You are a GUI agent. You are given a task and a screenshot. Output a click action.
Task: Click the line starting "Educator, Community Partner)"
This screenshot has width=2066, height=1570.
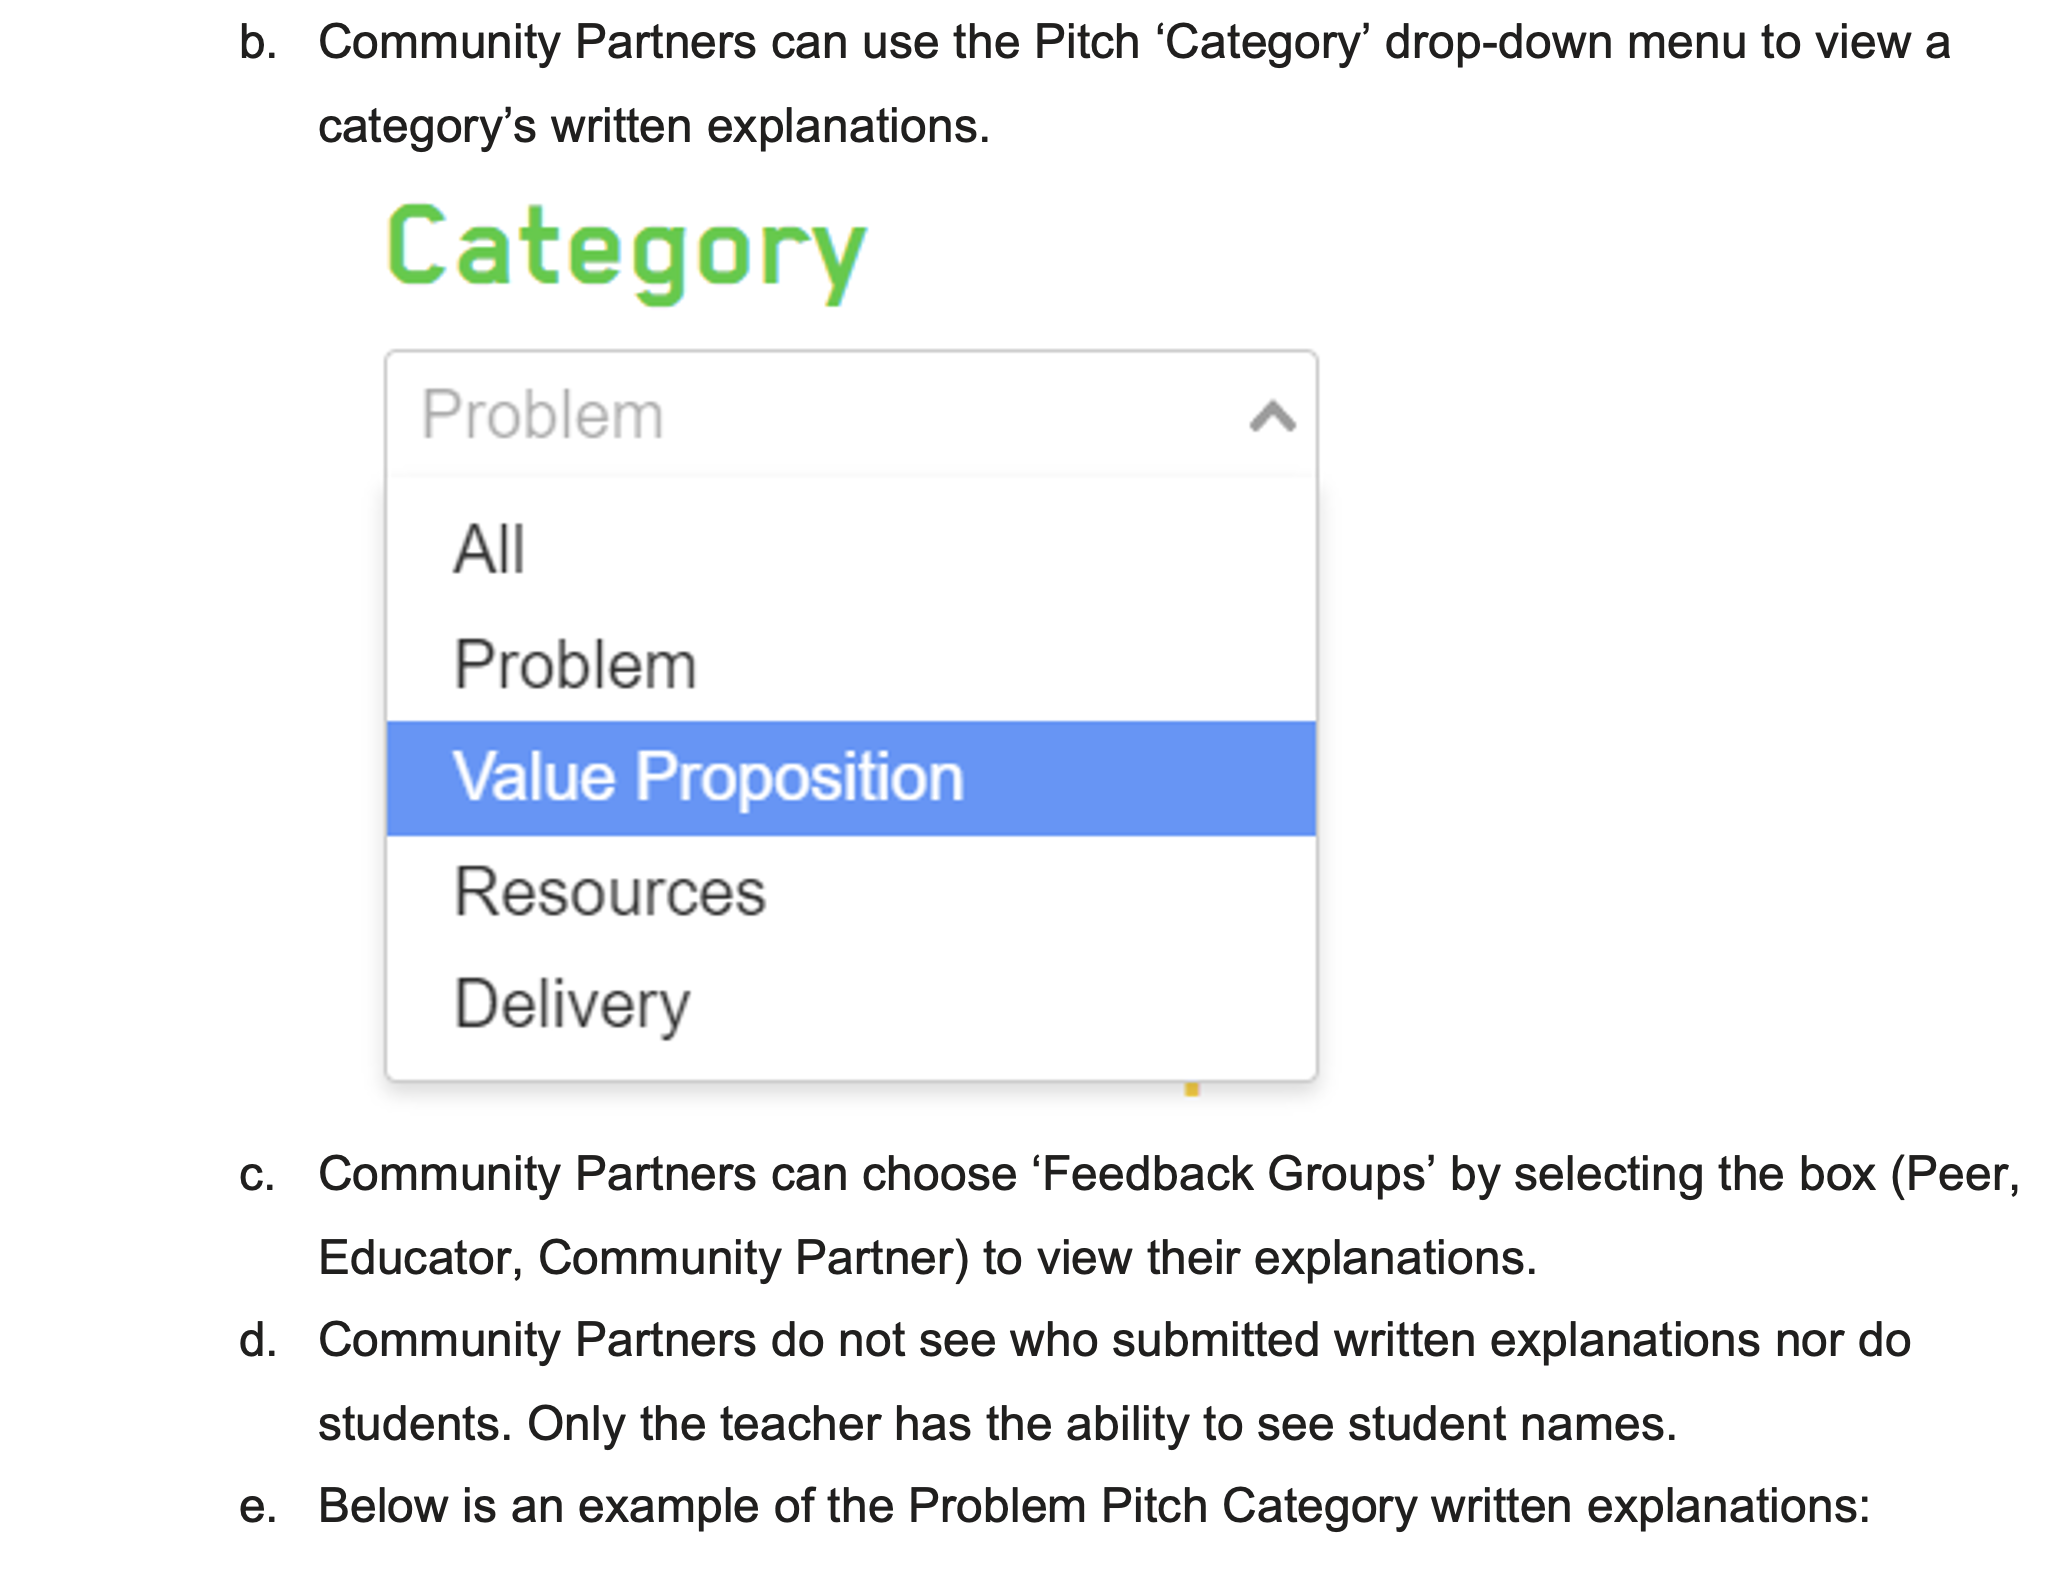pos(927,1258)
